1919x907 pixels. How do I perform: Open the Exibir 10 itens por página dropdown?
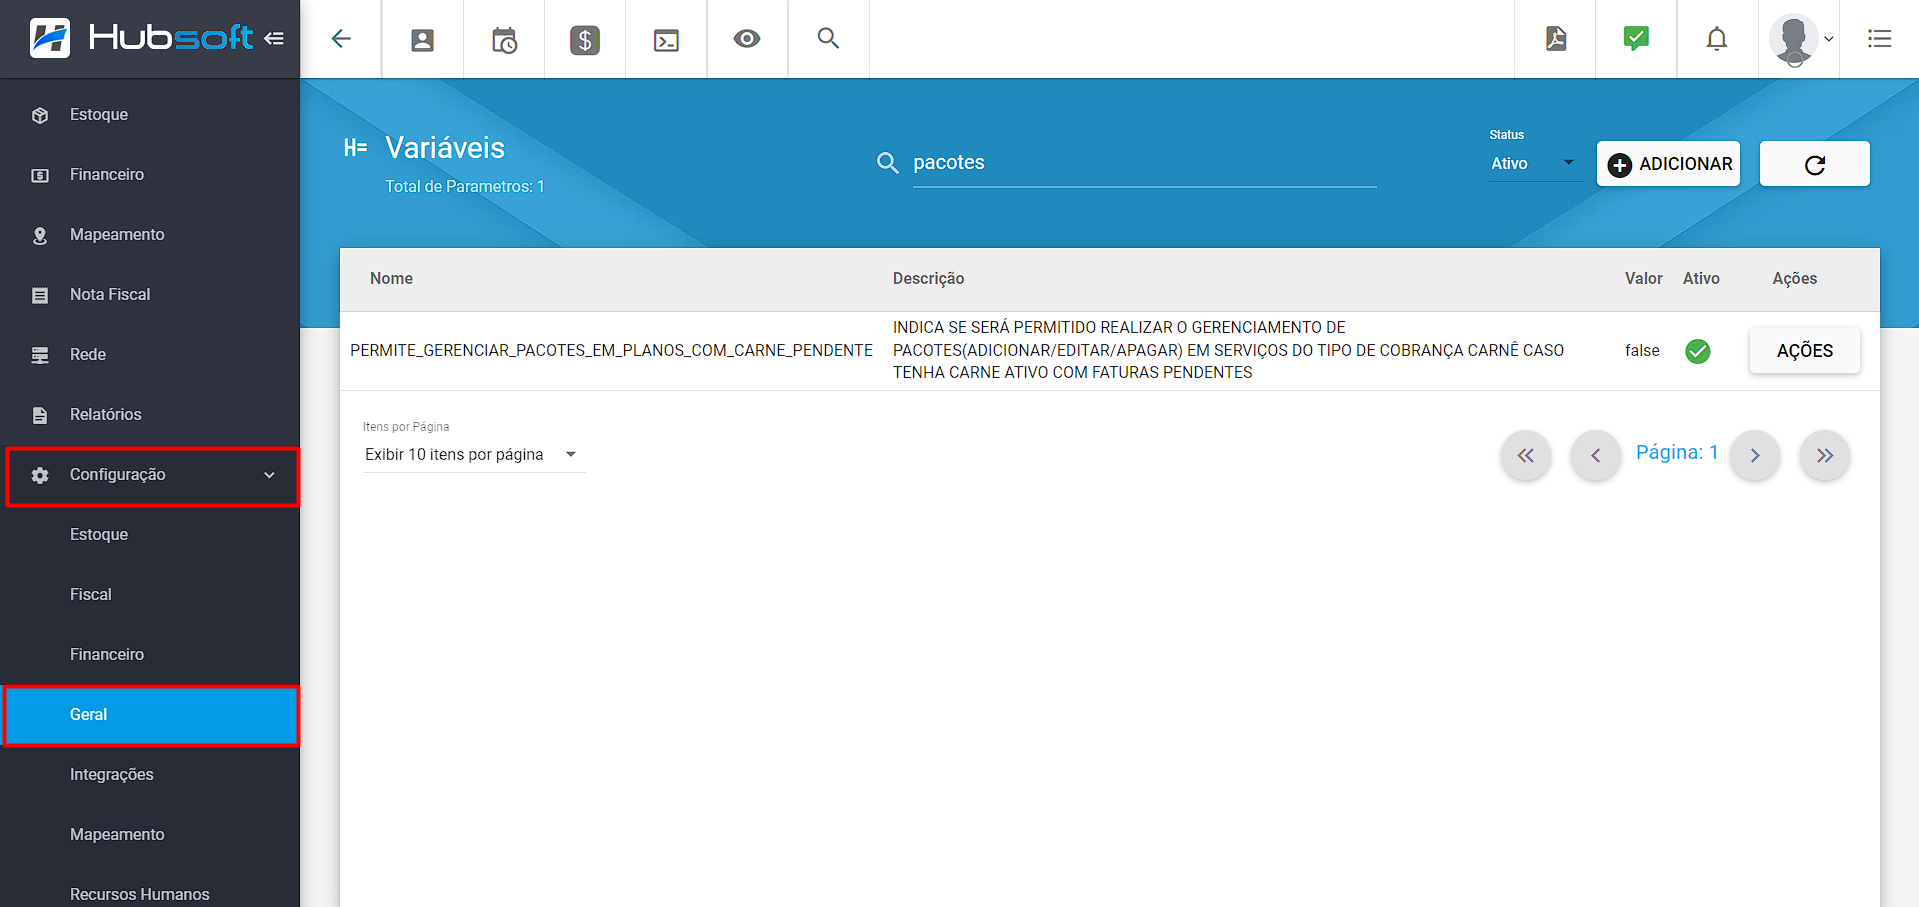point(473,455)
